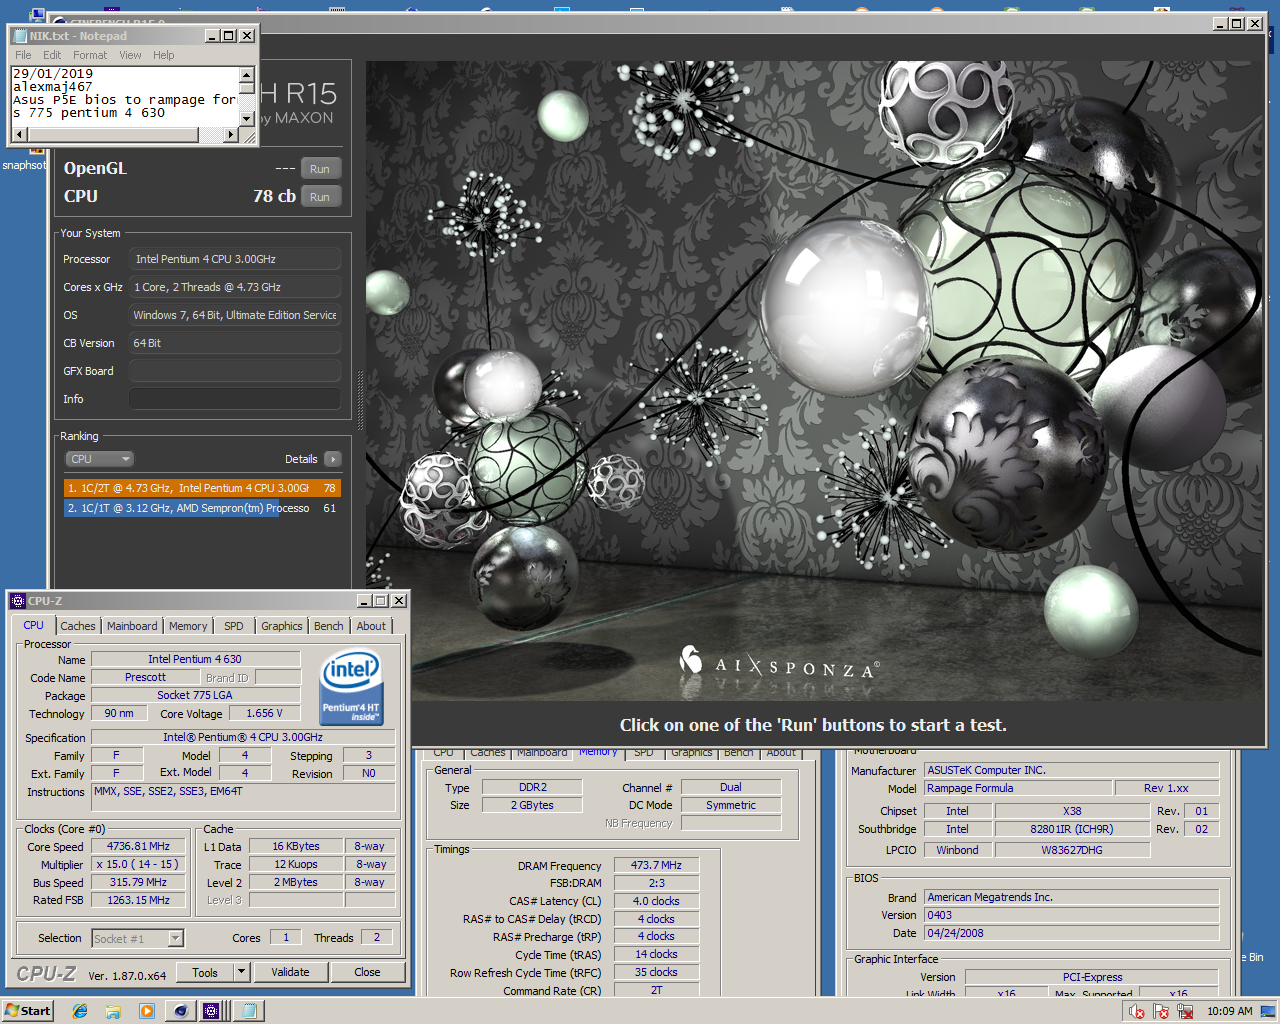The image size is (1280, 1024).
Task: Open Action Center flag tray icon
Action: point(1161,1012)
